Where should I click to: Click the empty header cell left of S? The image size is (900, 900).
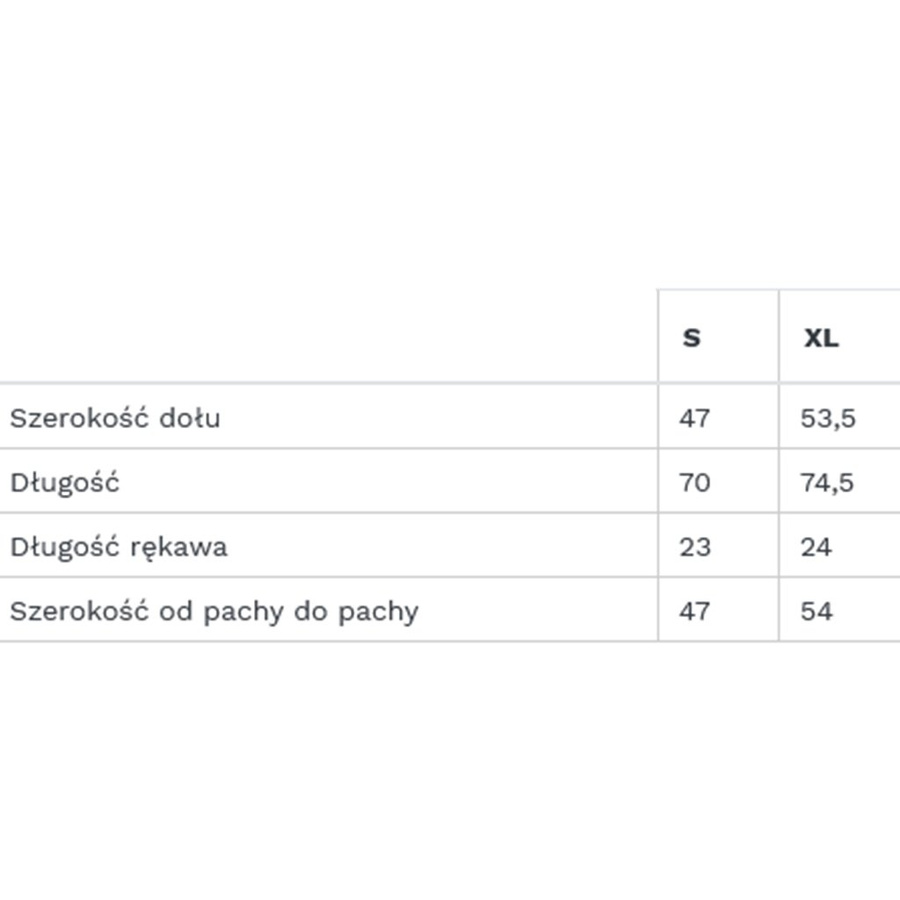(x=328, y=338)
